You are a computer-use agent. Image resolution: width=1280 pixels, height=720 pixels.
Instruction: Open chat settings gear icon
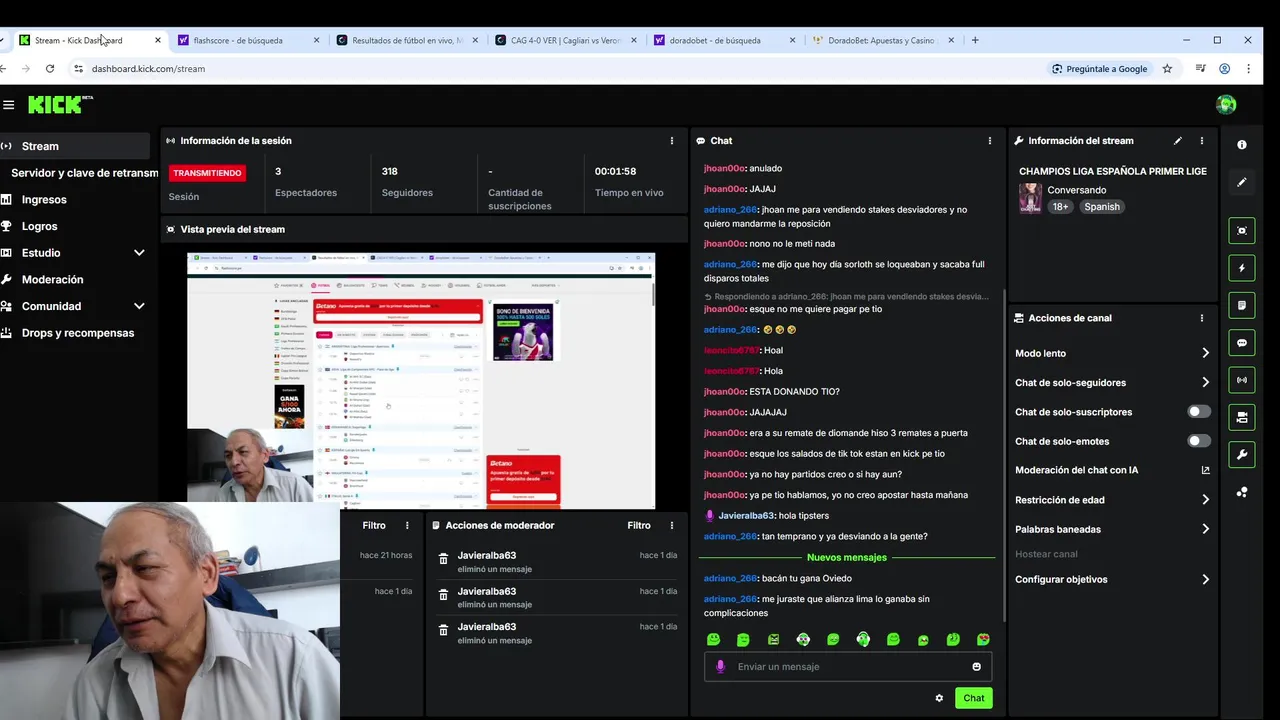pos(939,698)
